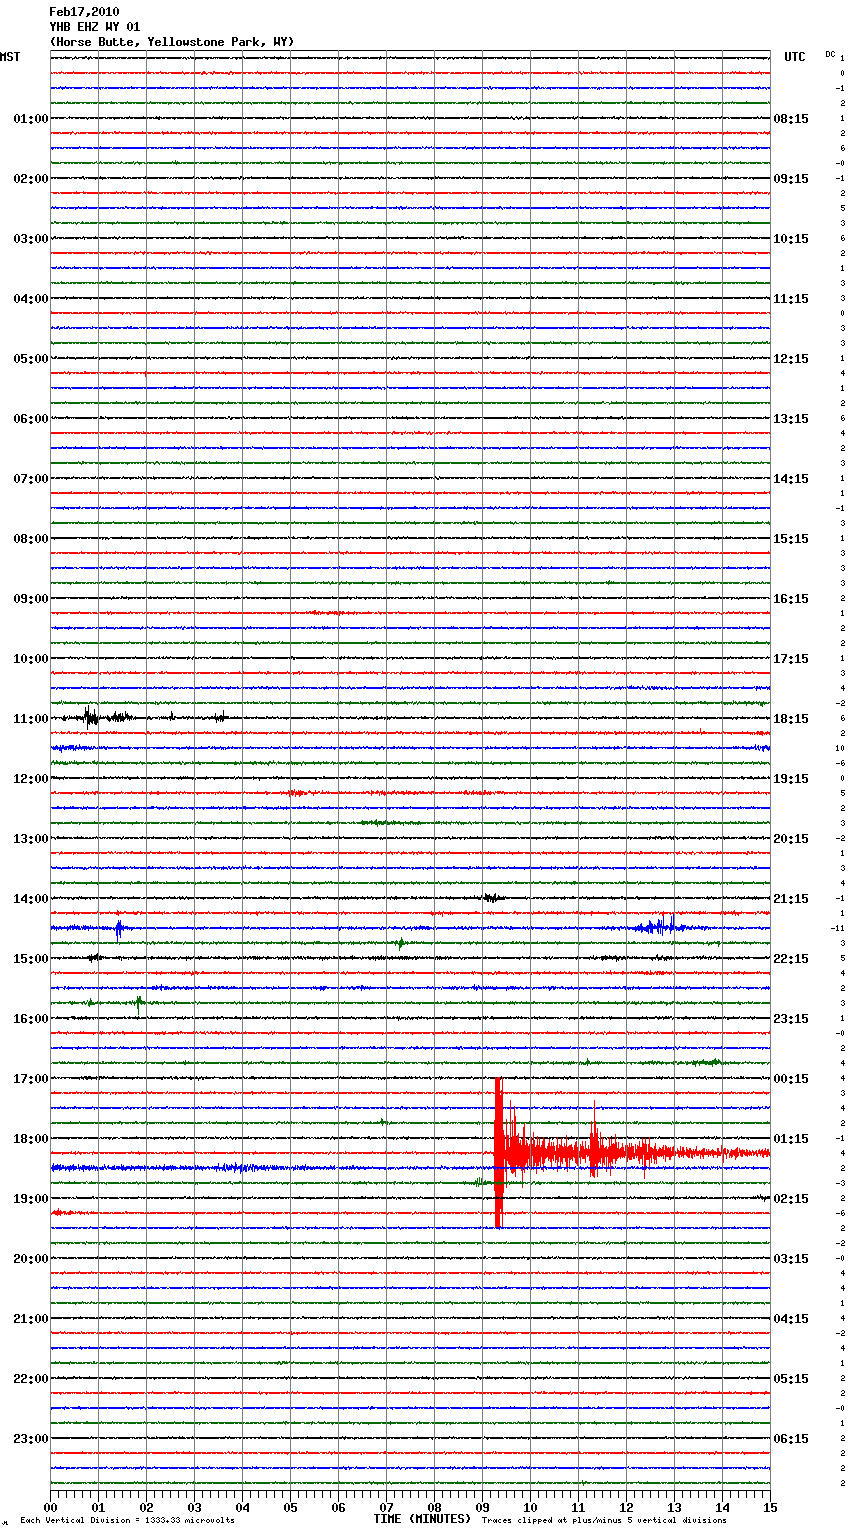
Task: Click the 'MST' column header
Action: click(x=10, y=57)
